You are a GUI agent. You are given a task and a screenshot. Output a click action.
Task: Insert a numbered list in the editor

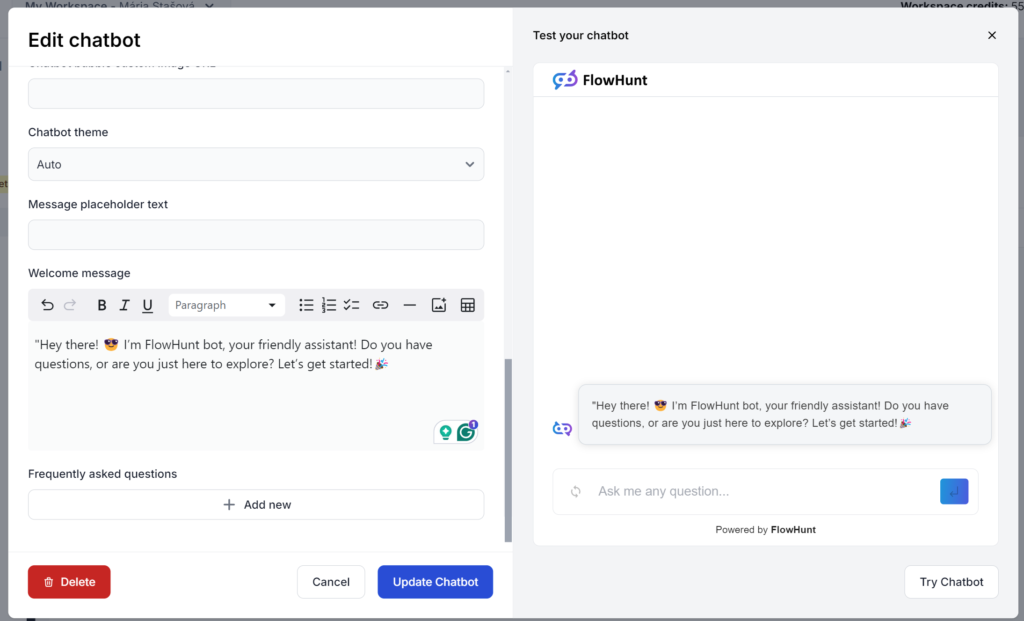click(327, 305)
